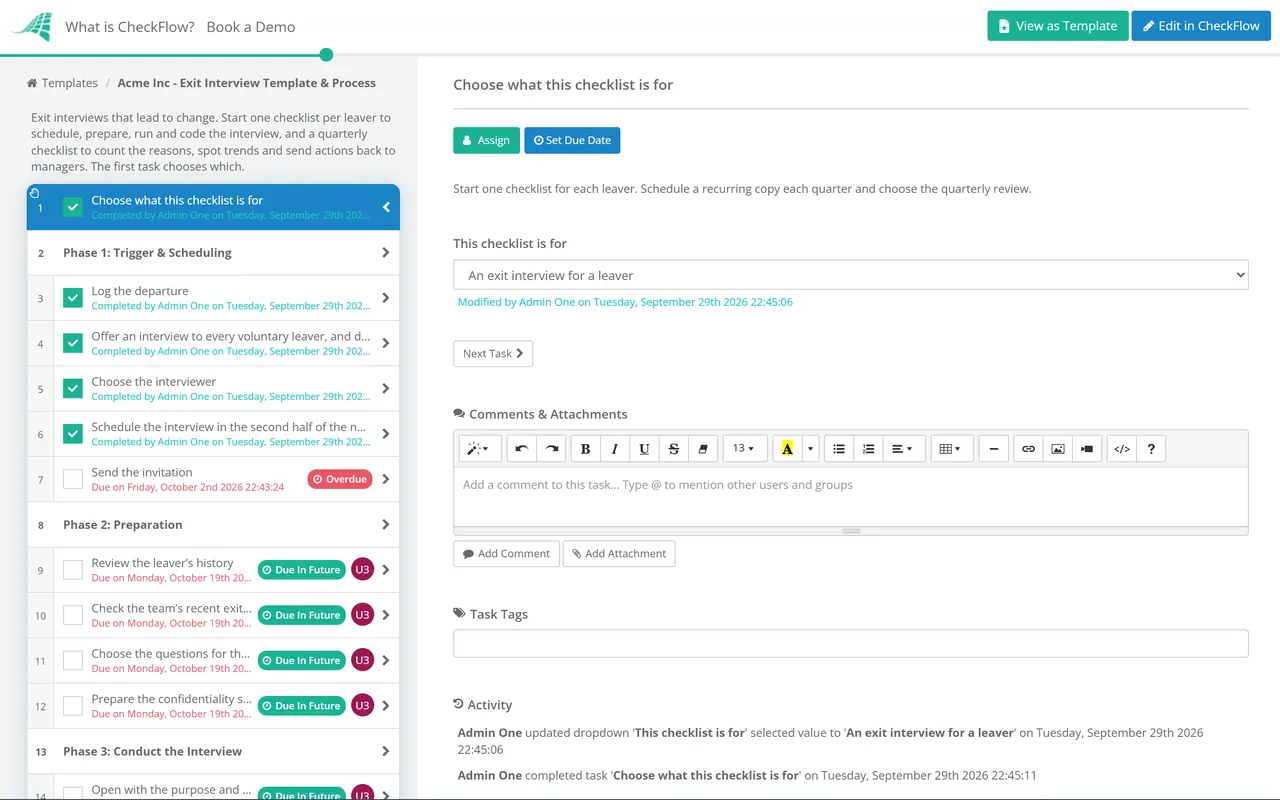Viewport: 1280px width, 800px height.
Task: Uncheck the 'Choose the interviewer' checkbox
Action: 73,388
